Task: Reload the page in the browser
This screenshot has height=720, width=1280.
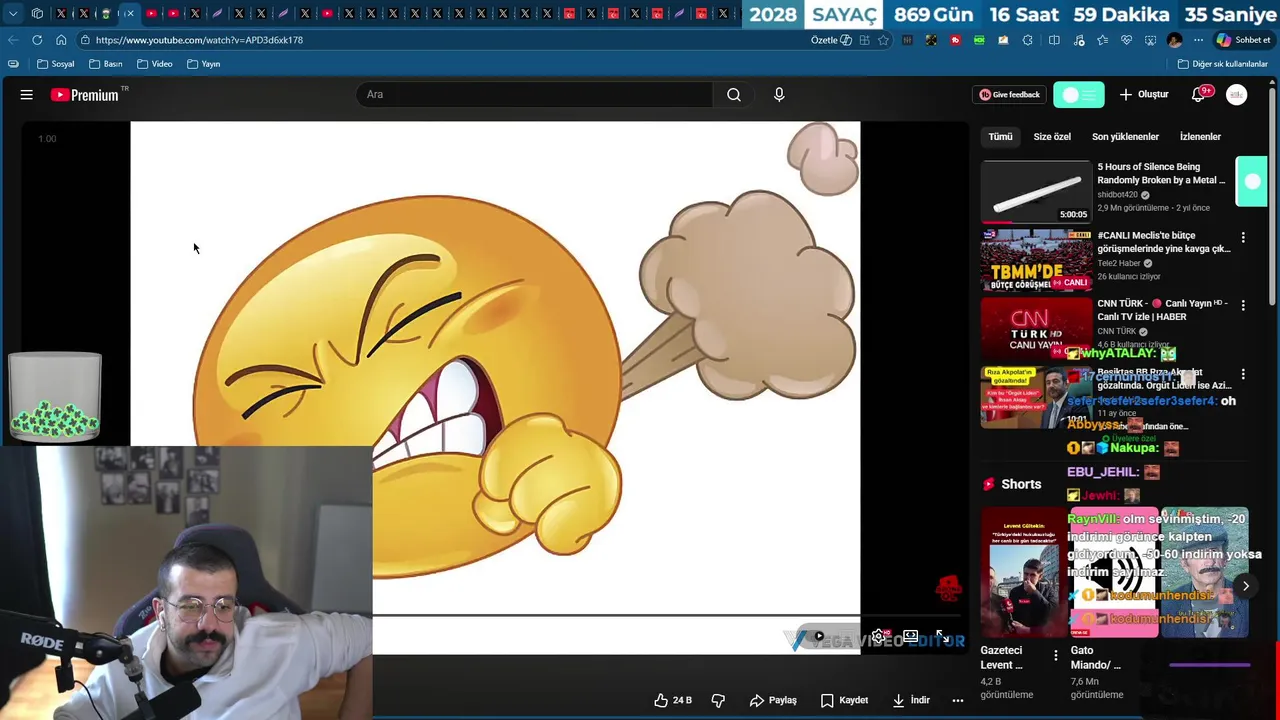Action: (37, 40)
